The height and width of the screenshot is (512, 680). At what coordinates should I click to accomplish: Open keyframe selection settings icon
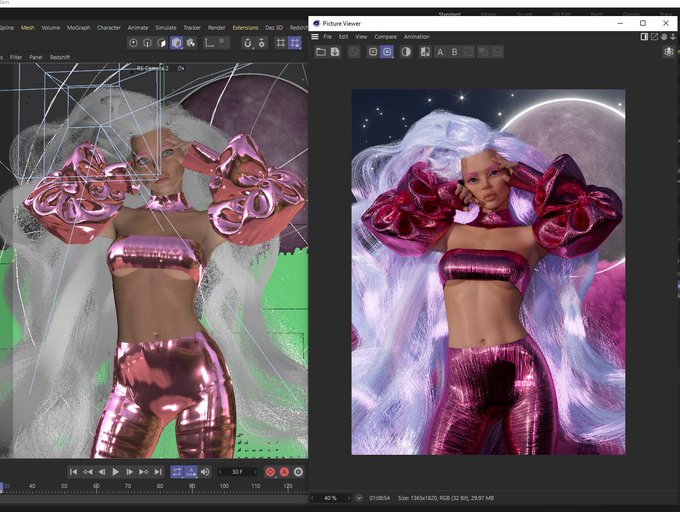[x=298, y=472]
